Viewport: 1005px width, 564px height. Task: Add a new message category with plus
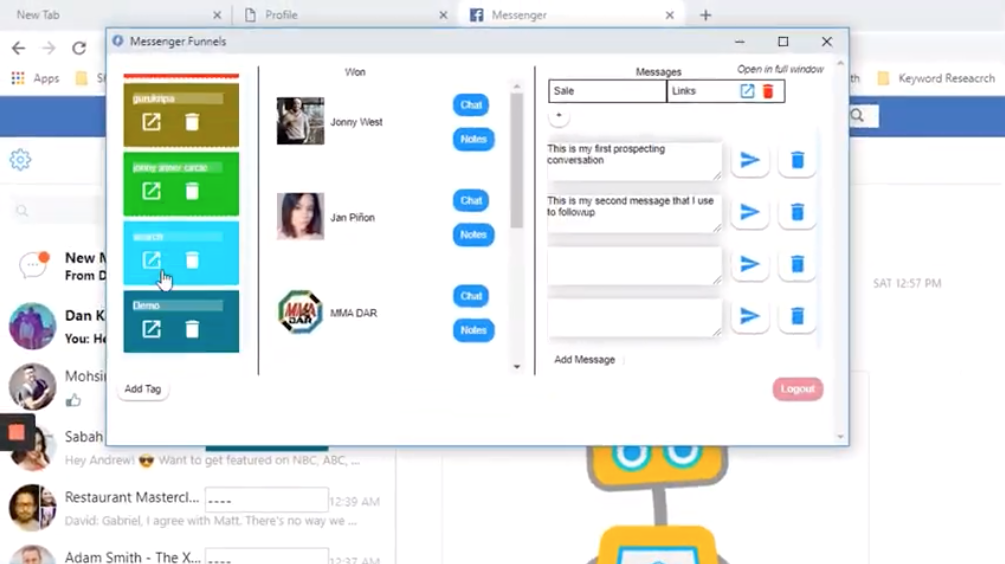559,116
